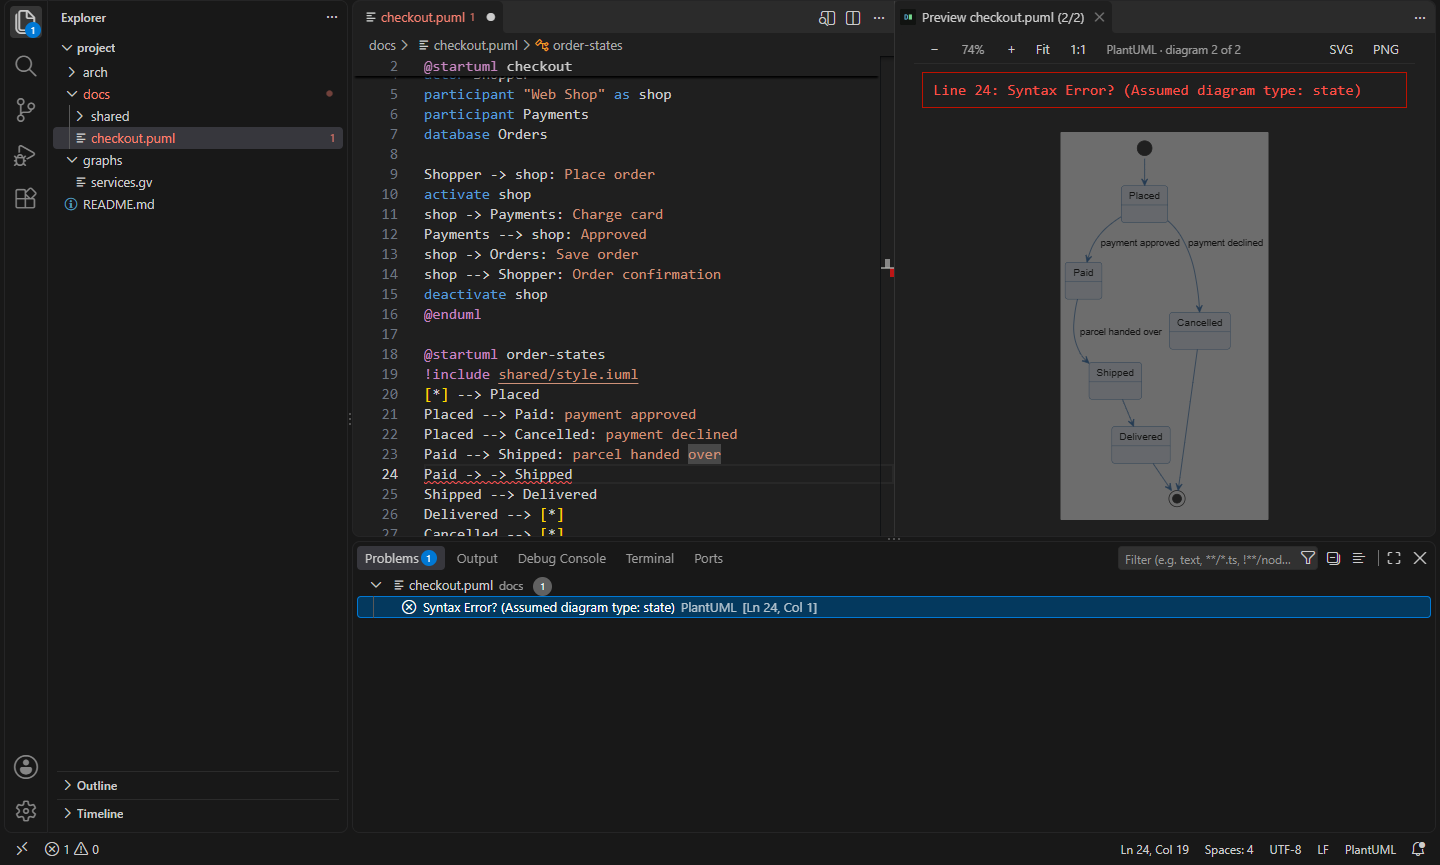Viewport: 1440px width, 865px height.
Task: Set preview zoom to 1:1
Action: [1078, 49]
